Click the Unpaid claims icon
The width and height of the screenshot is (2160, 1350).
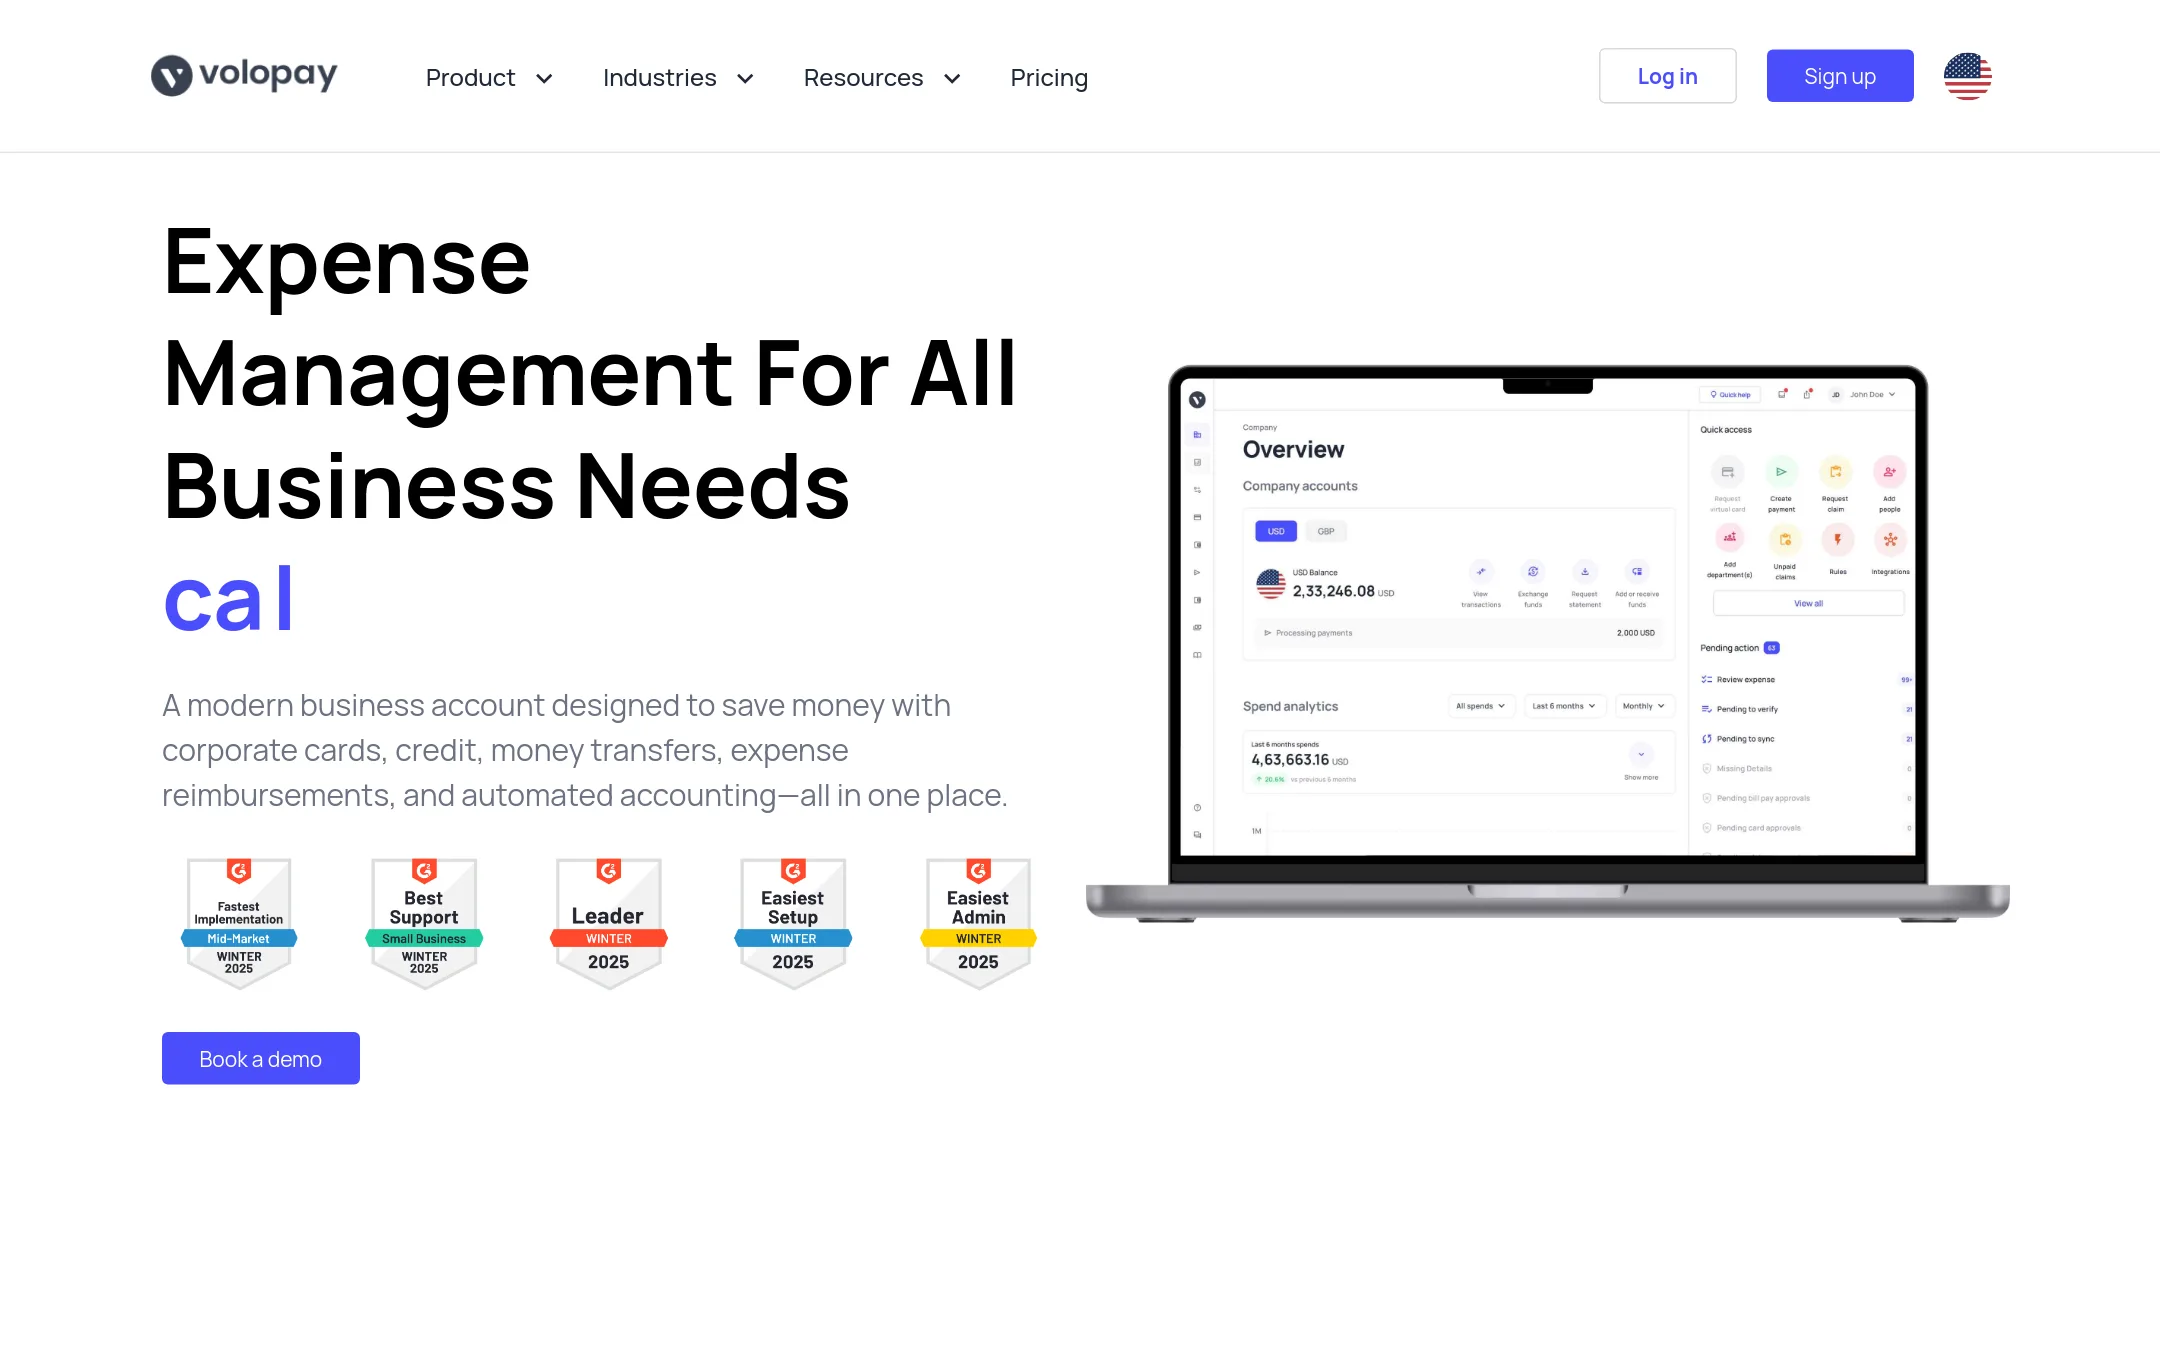click(x=1785, y=540)
